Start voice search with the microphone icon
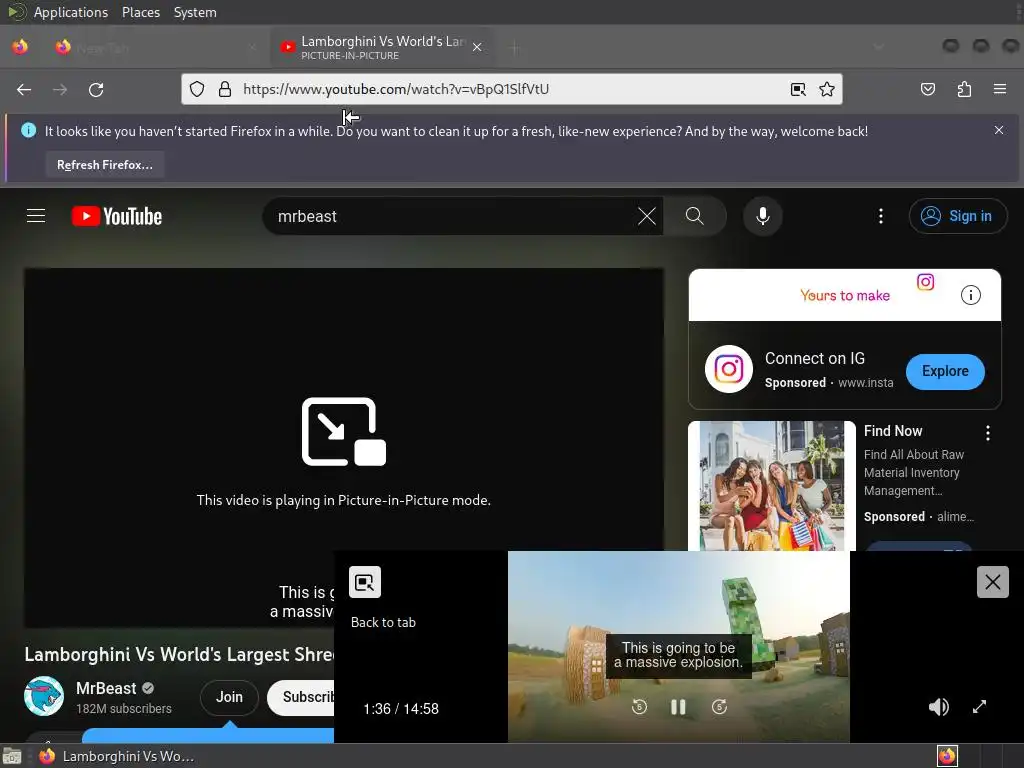 click(763, 216)
